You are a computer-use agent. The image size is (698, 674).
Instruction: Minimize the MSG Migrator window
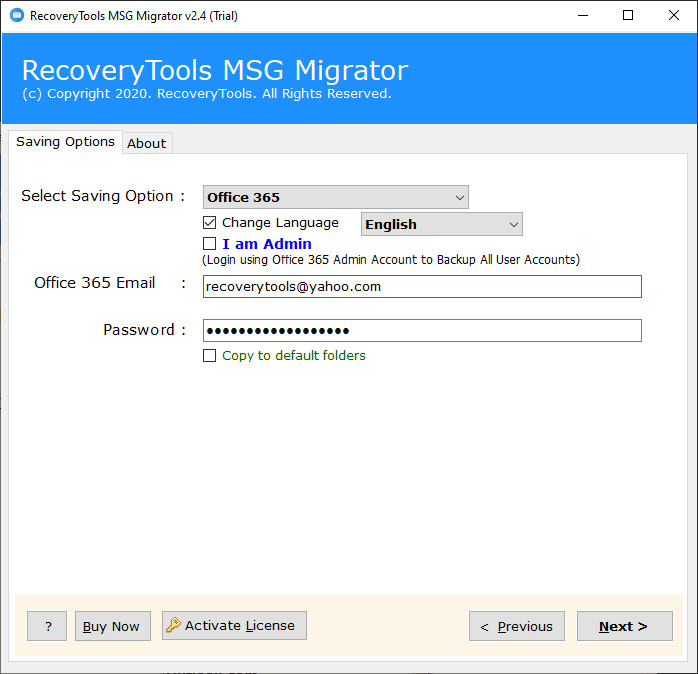tap(583, 16)
